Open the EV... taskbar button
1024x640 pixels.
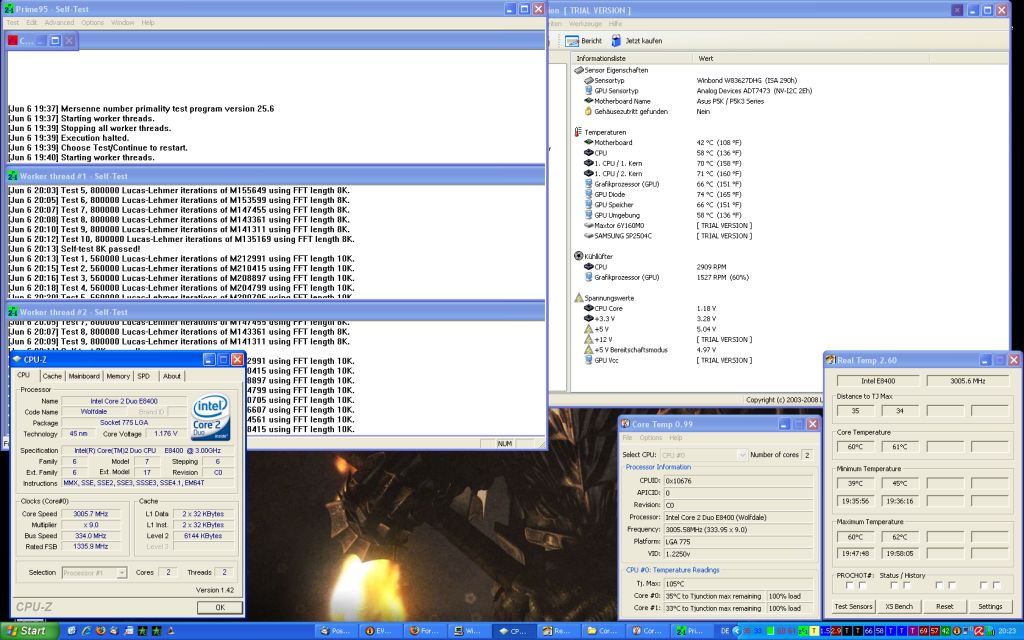pos(379,631)
